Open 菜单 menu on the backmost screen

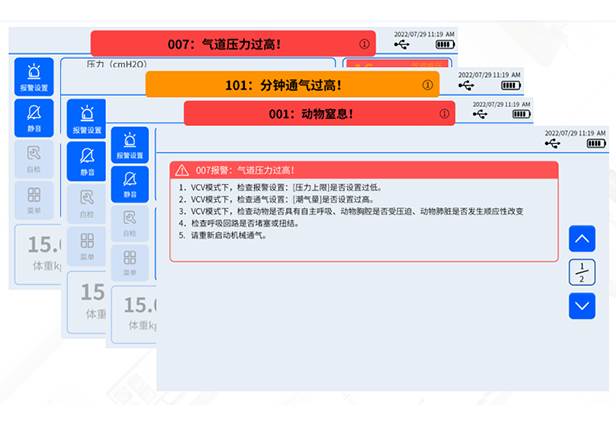[34, 198]
